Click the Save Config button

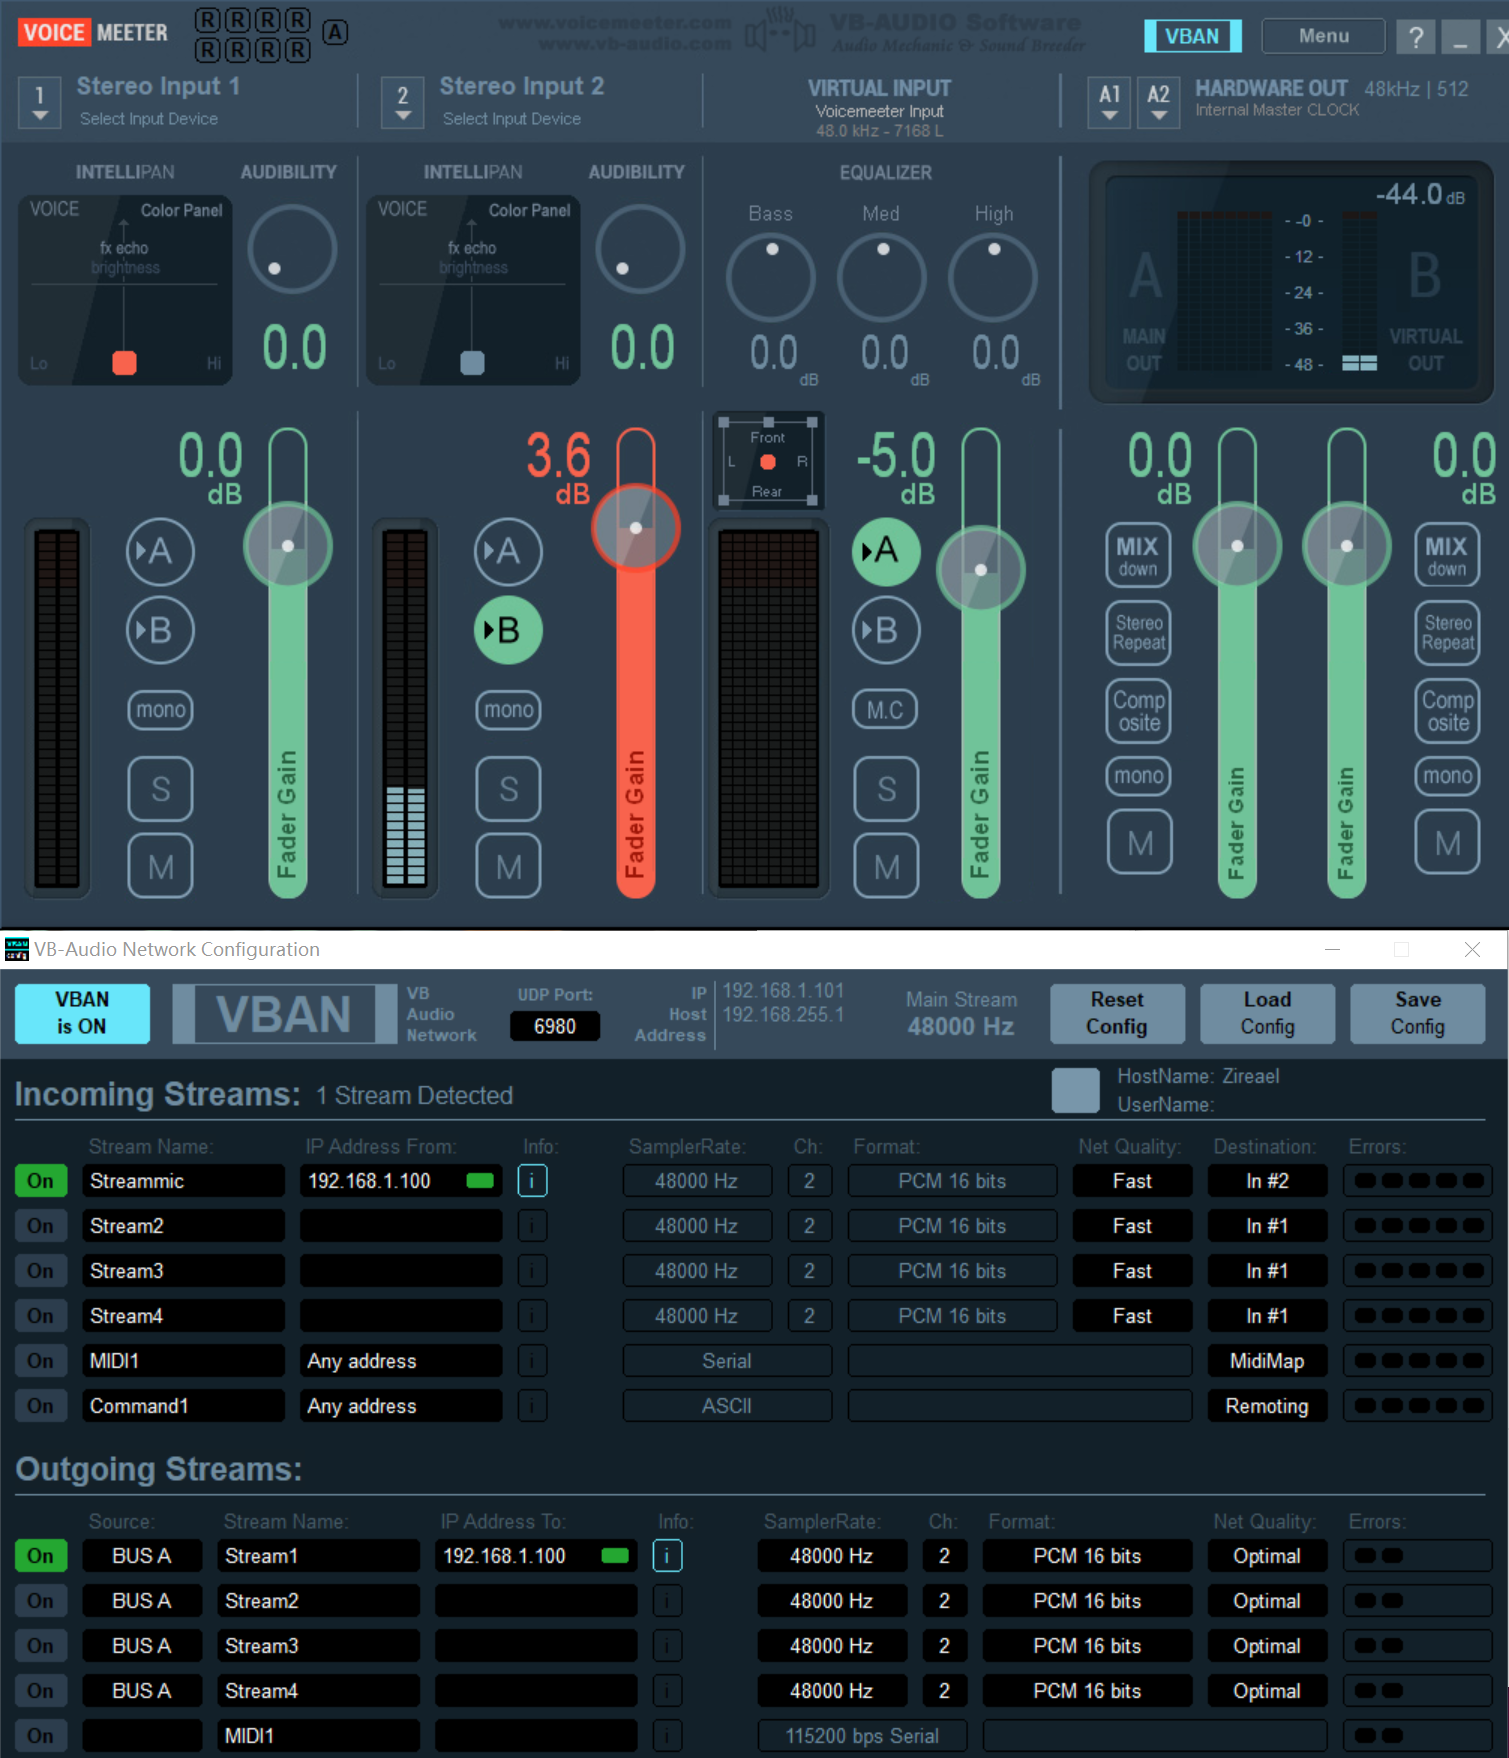[x=1417, y=1013]
